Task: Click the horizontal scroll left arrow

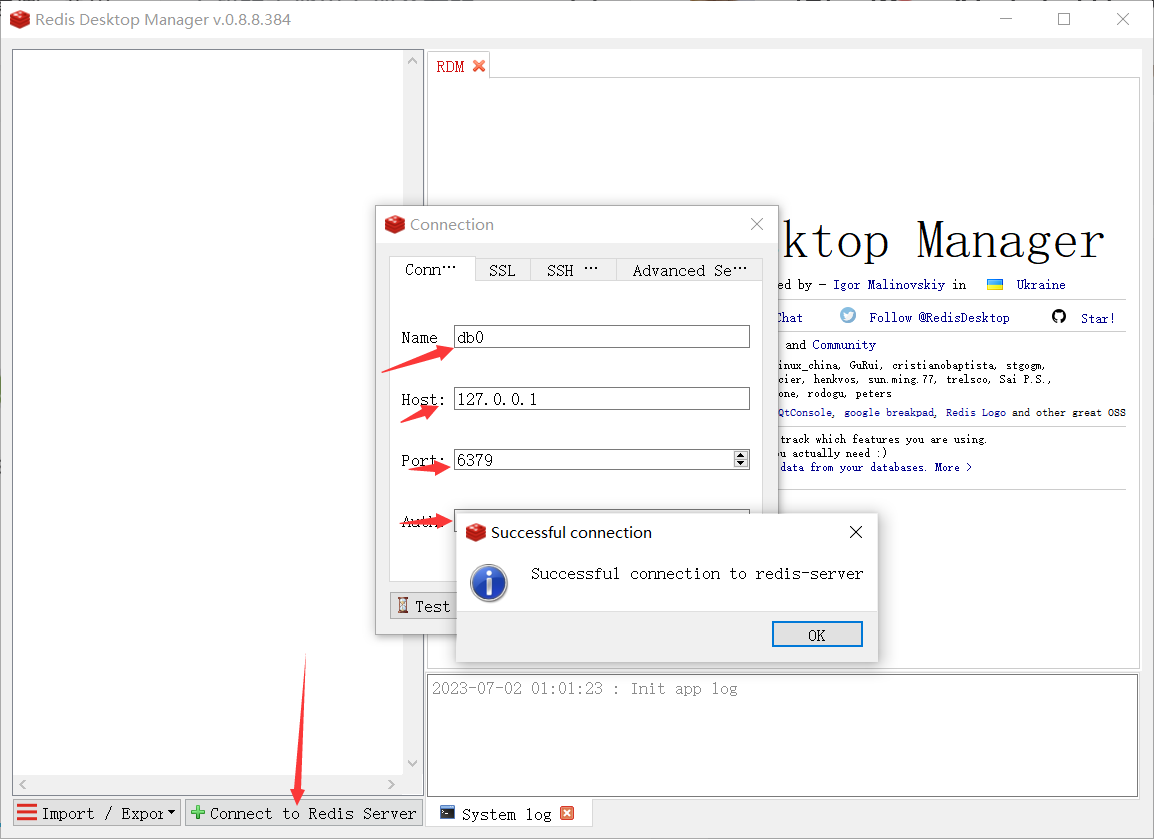Action: pos(23,785)
